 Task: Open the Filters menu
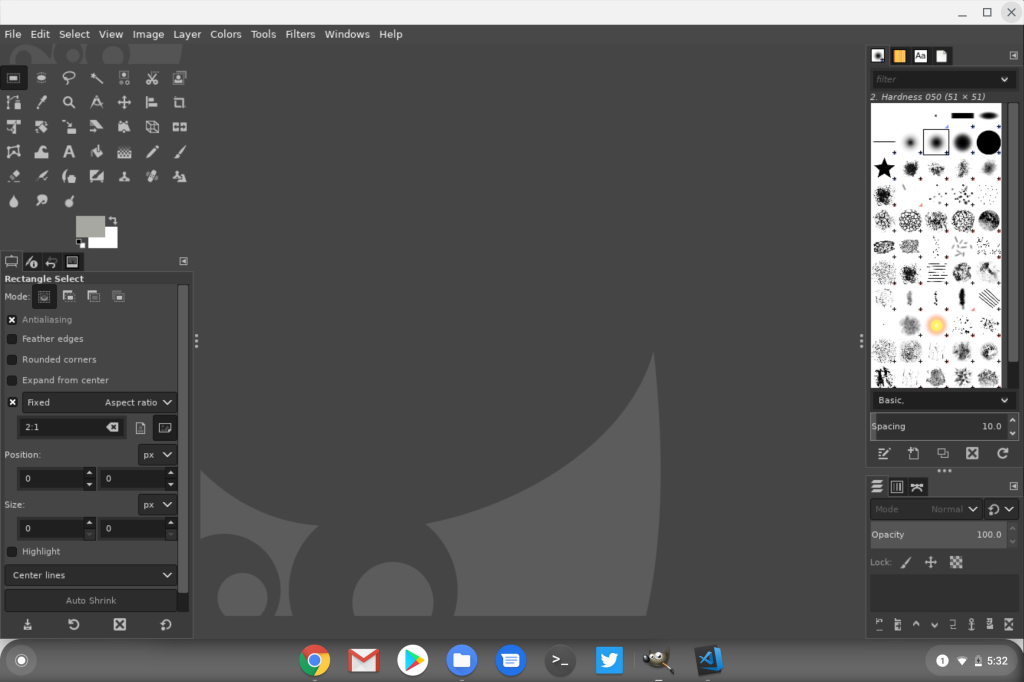coord(300,33)
